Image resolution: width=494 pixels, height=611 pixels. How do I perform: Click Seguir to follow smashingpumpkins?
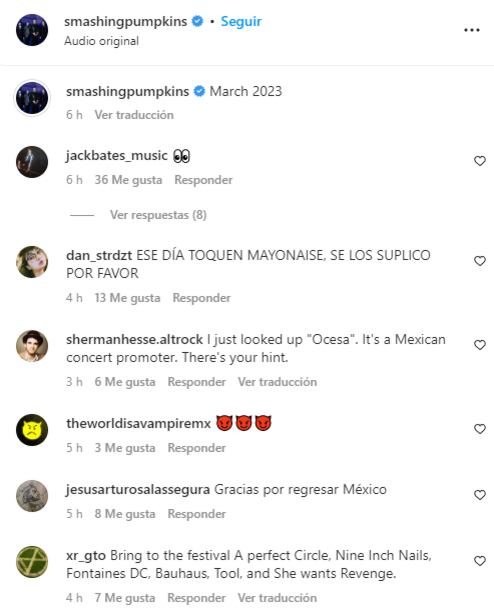[x=241, y=21]
